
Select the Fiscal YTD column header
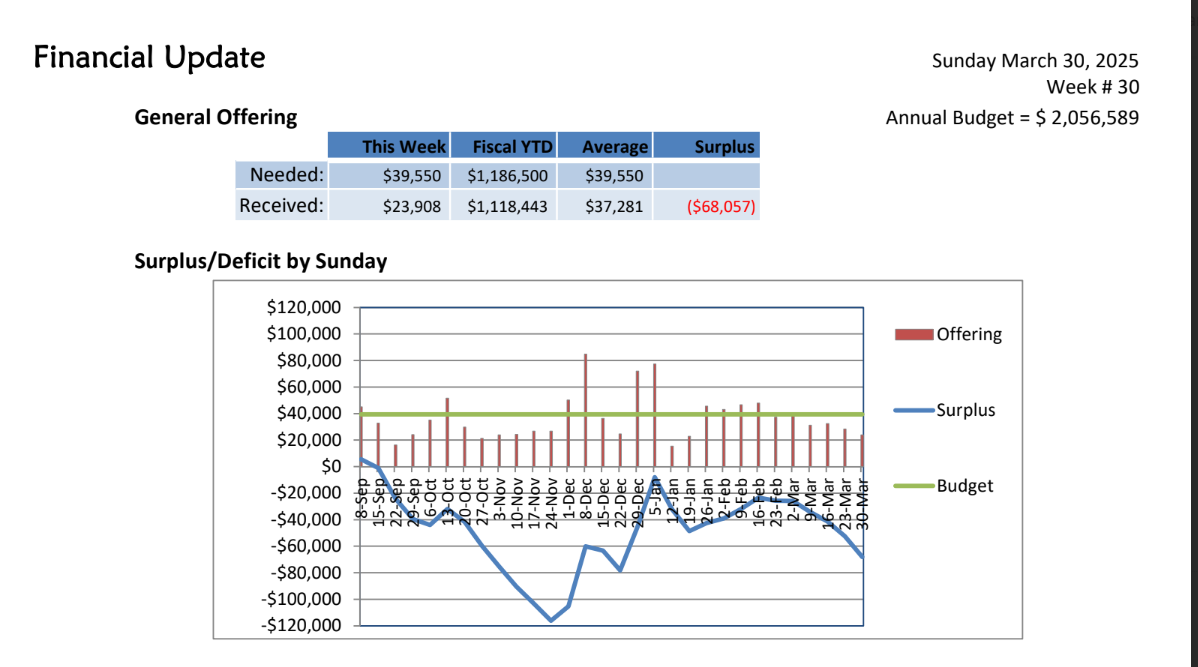point(504,146)
